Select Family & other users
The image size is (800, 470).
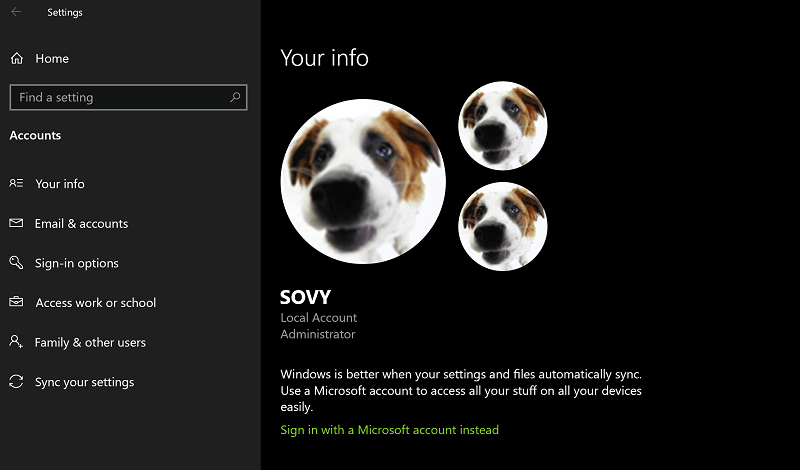[90, 342]
